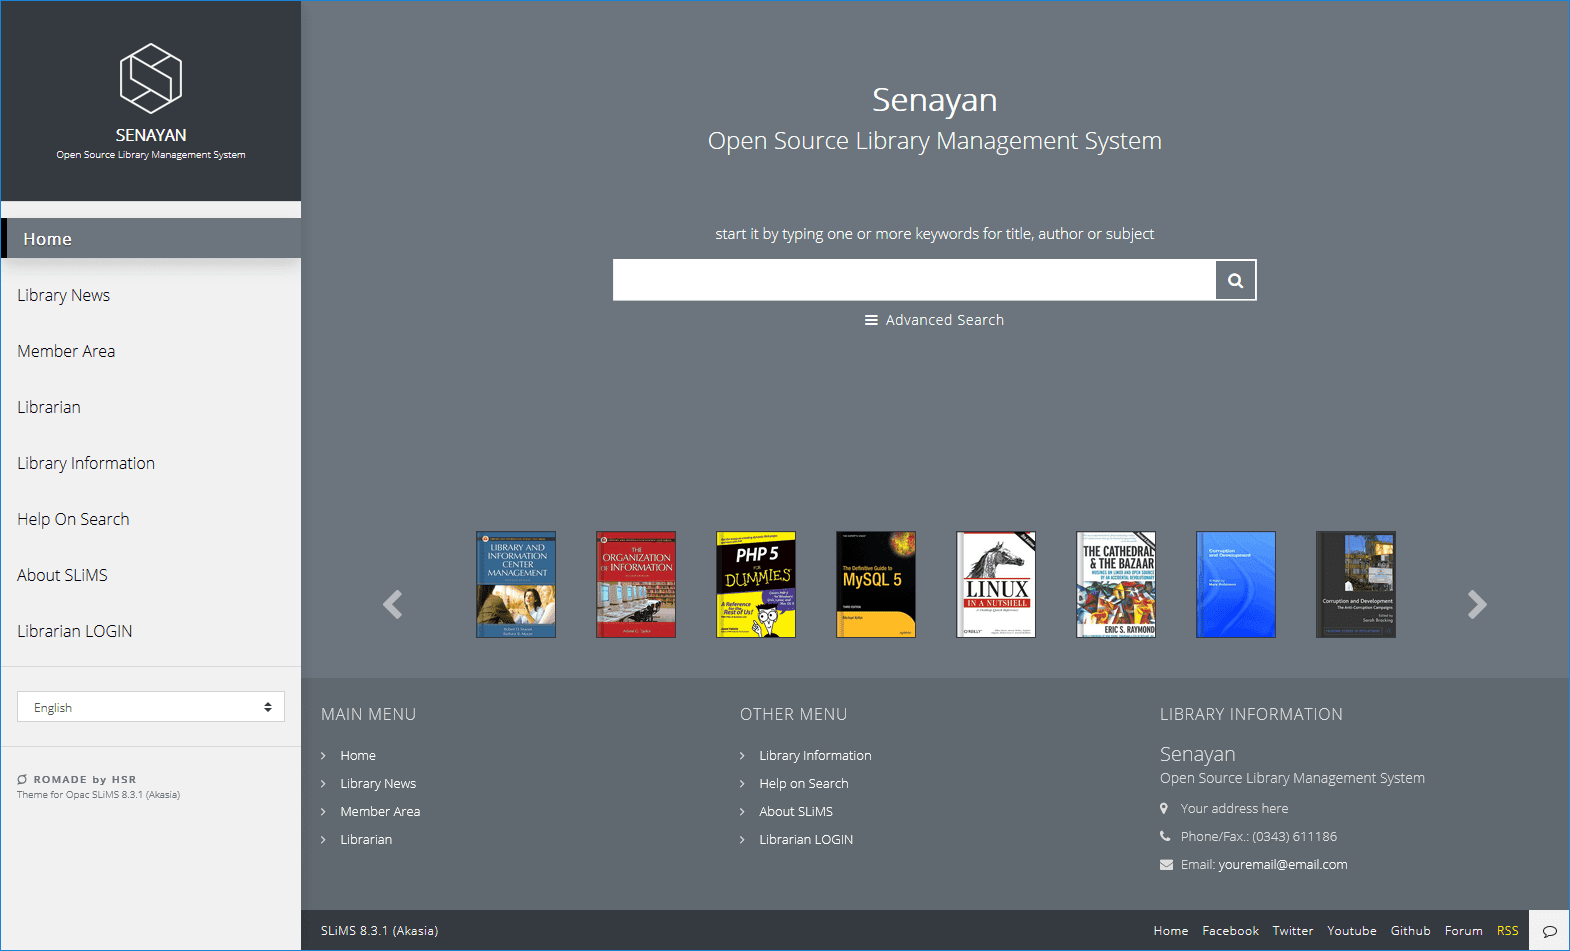Click phone number (0343) 611186
The width and height of the screenshot is (1570, 951).
tap(1295, 837)
